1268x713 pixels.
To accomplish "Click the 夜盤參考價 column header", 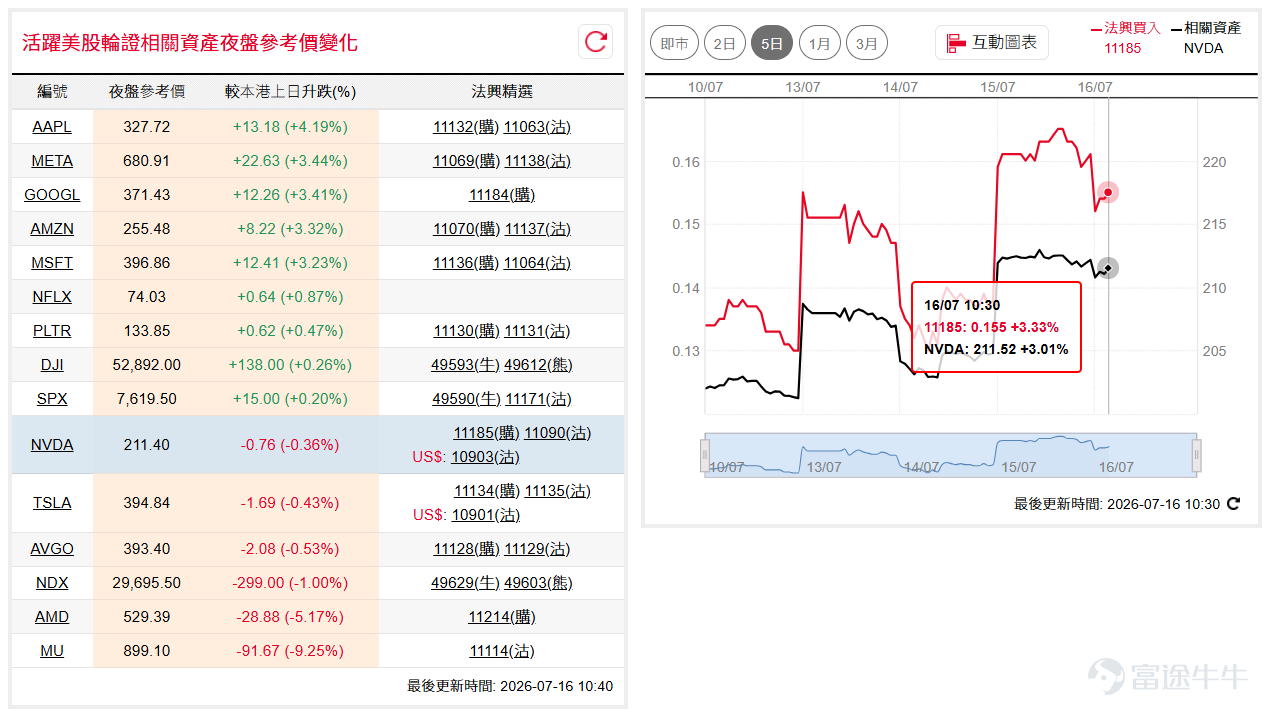I will (x=147, y=92).
